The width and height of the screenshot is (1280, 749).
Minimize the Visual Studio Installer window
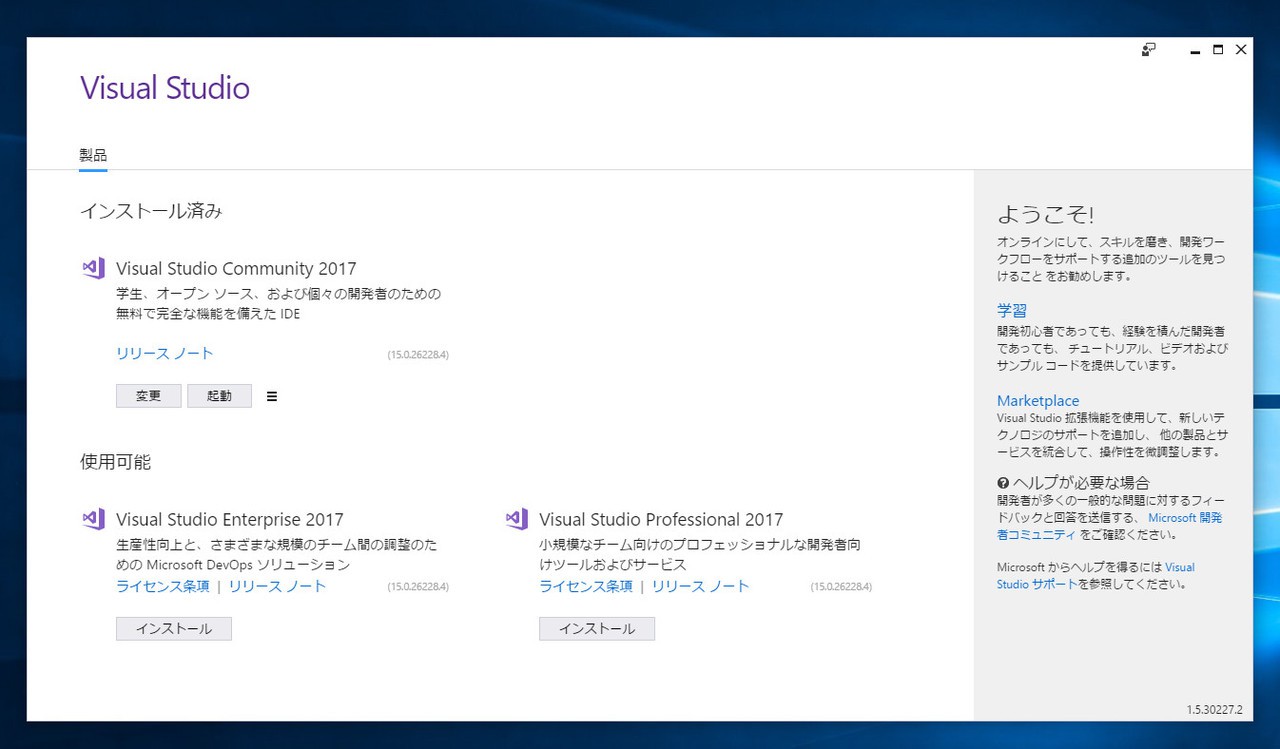pos(1195,50)
